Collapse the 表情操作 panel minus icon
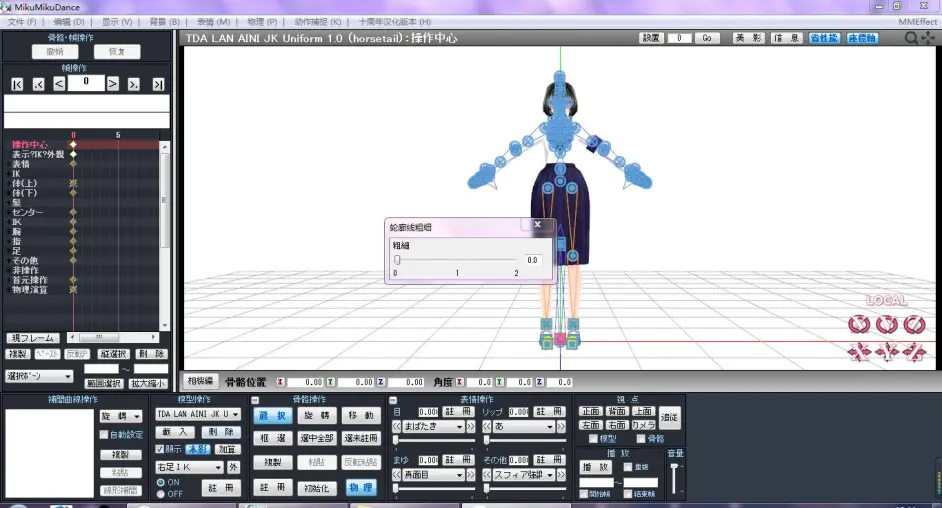The width and height of the screenshot is (942, 508). [x=393, y=400]
